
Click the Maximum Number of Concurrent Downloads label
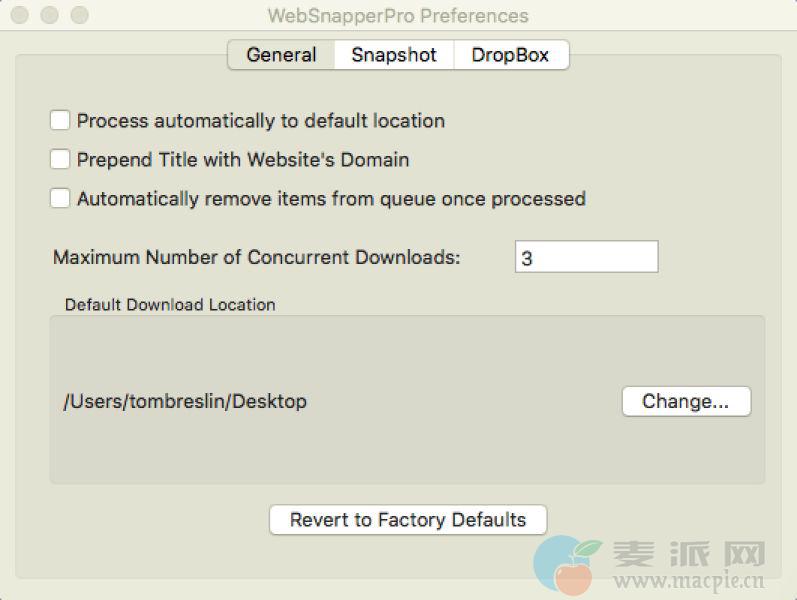click(257, 257)
